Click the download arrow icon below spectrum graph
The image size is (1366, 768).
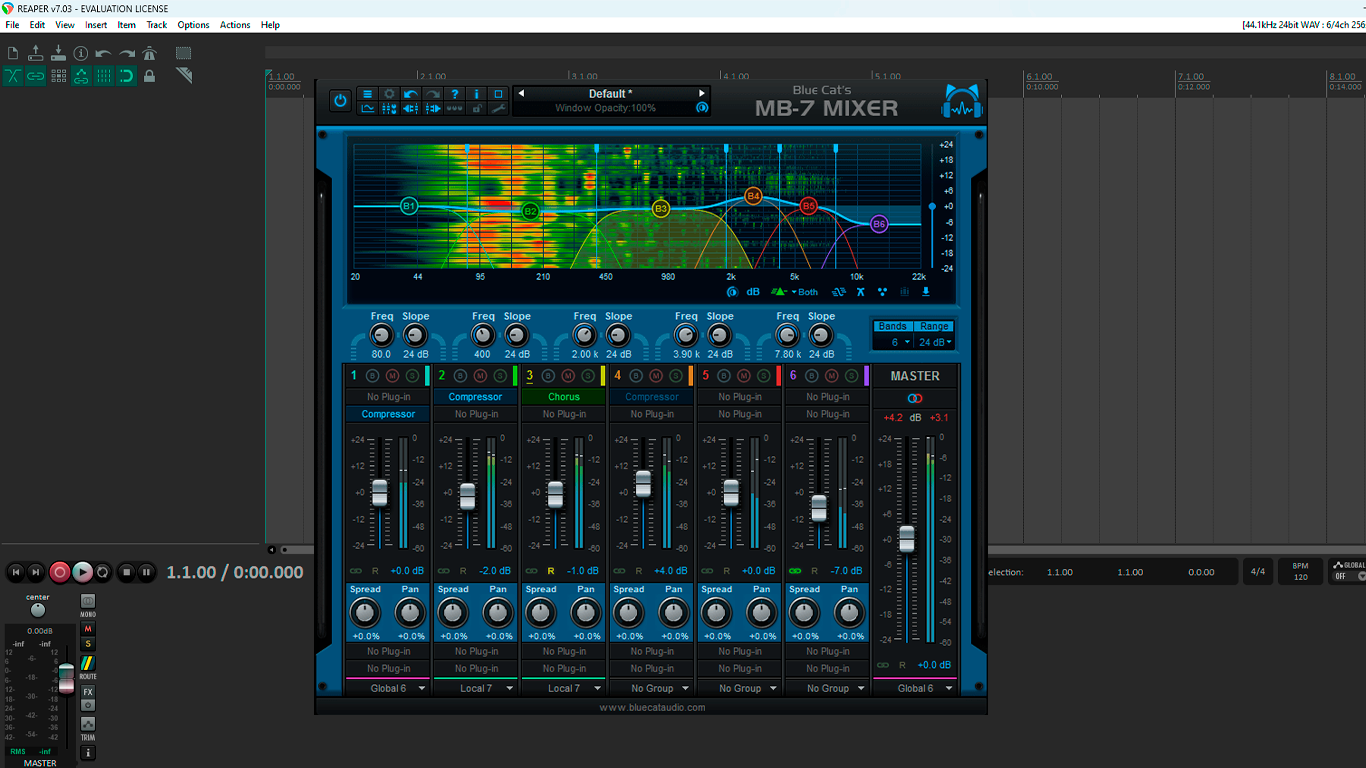tap(926, 292)
